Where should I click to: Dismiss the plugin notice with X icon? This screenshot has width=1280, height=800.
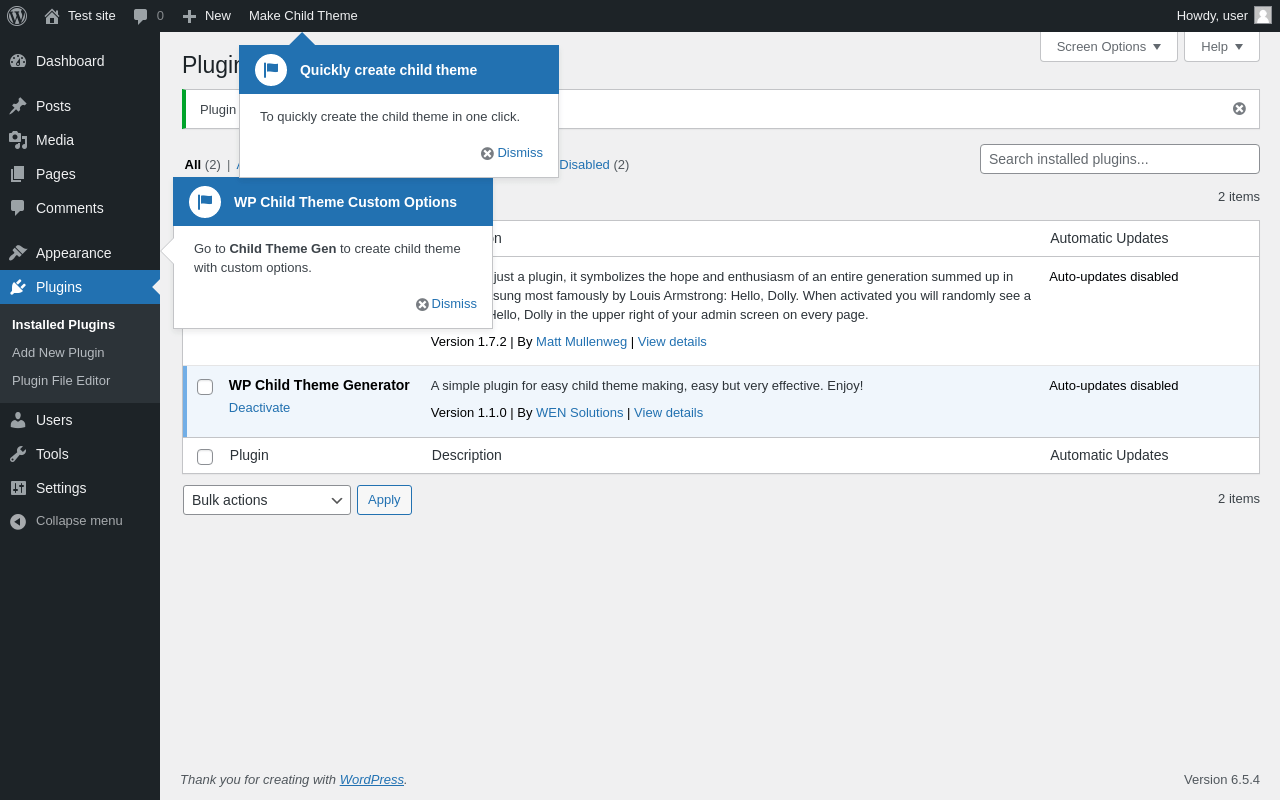(x=1239, y=109)
